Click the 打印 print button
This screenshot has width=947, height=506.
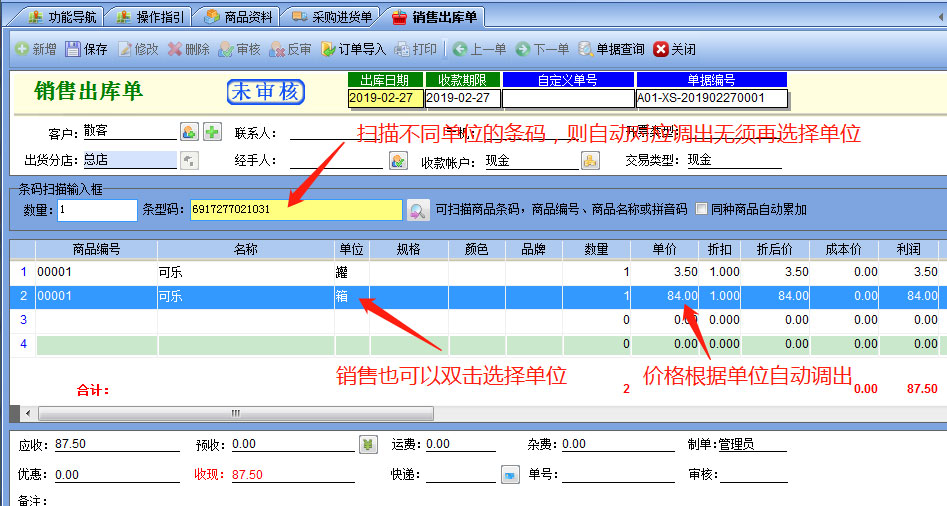click(416, 49)
